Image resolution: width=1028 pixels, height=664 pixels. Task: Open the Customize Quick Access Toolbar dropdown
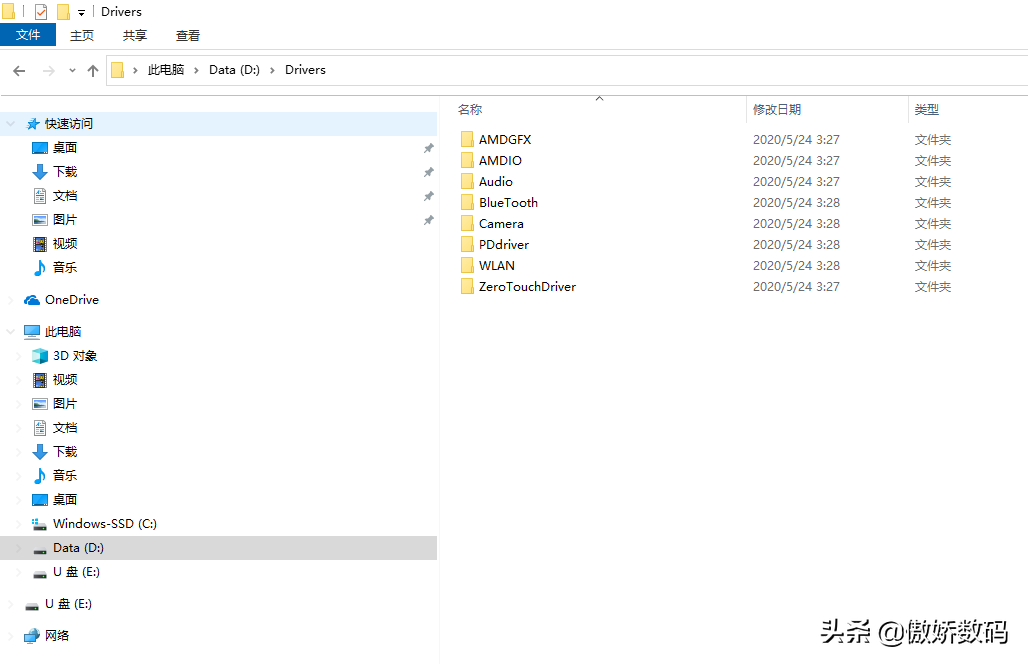click(81, 12)
